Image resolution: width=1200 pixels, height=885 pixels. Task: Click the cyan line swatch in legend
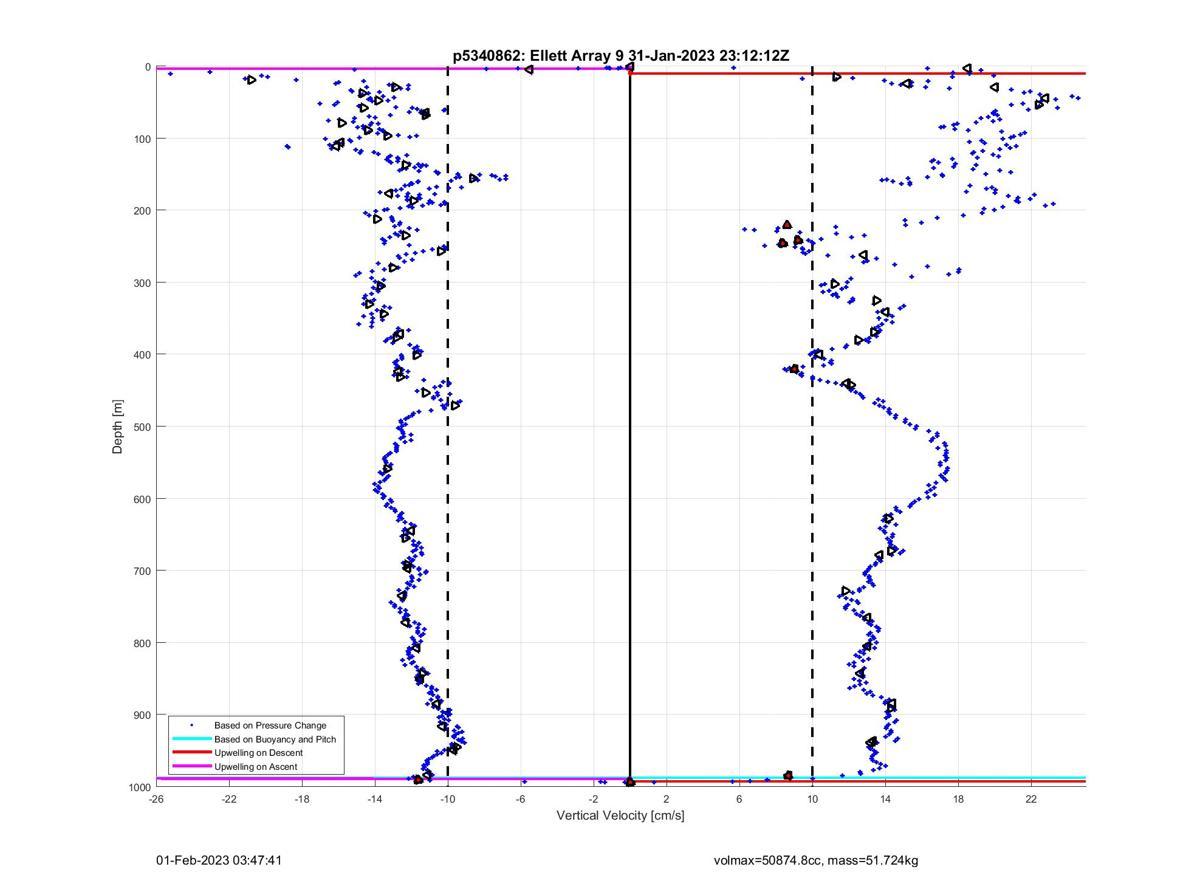click(192, 739)
